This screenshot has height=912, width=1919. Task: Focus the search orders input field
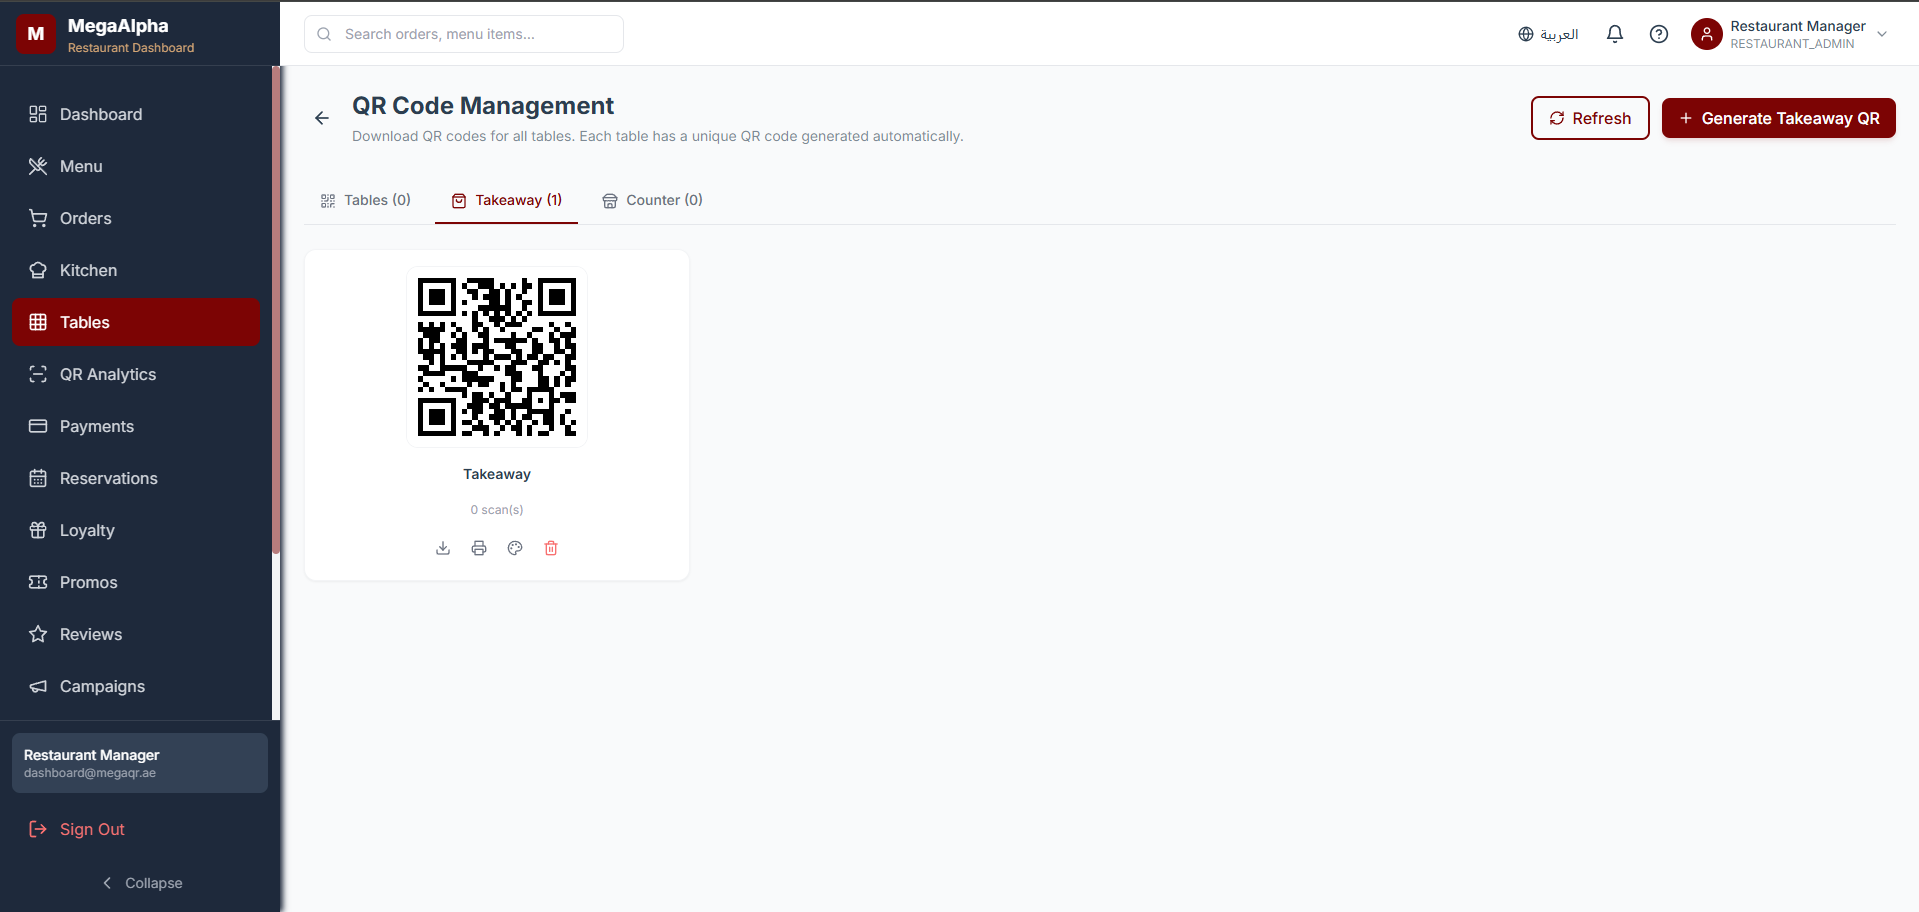pyautogui.click(x=464, y=34)
